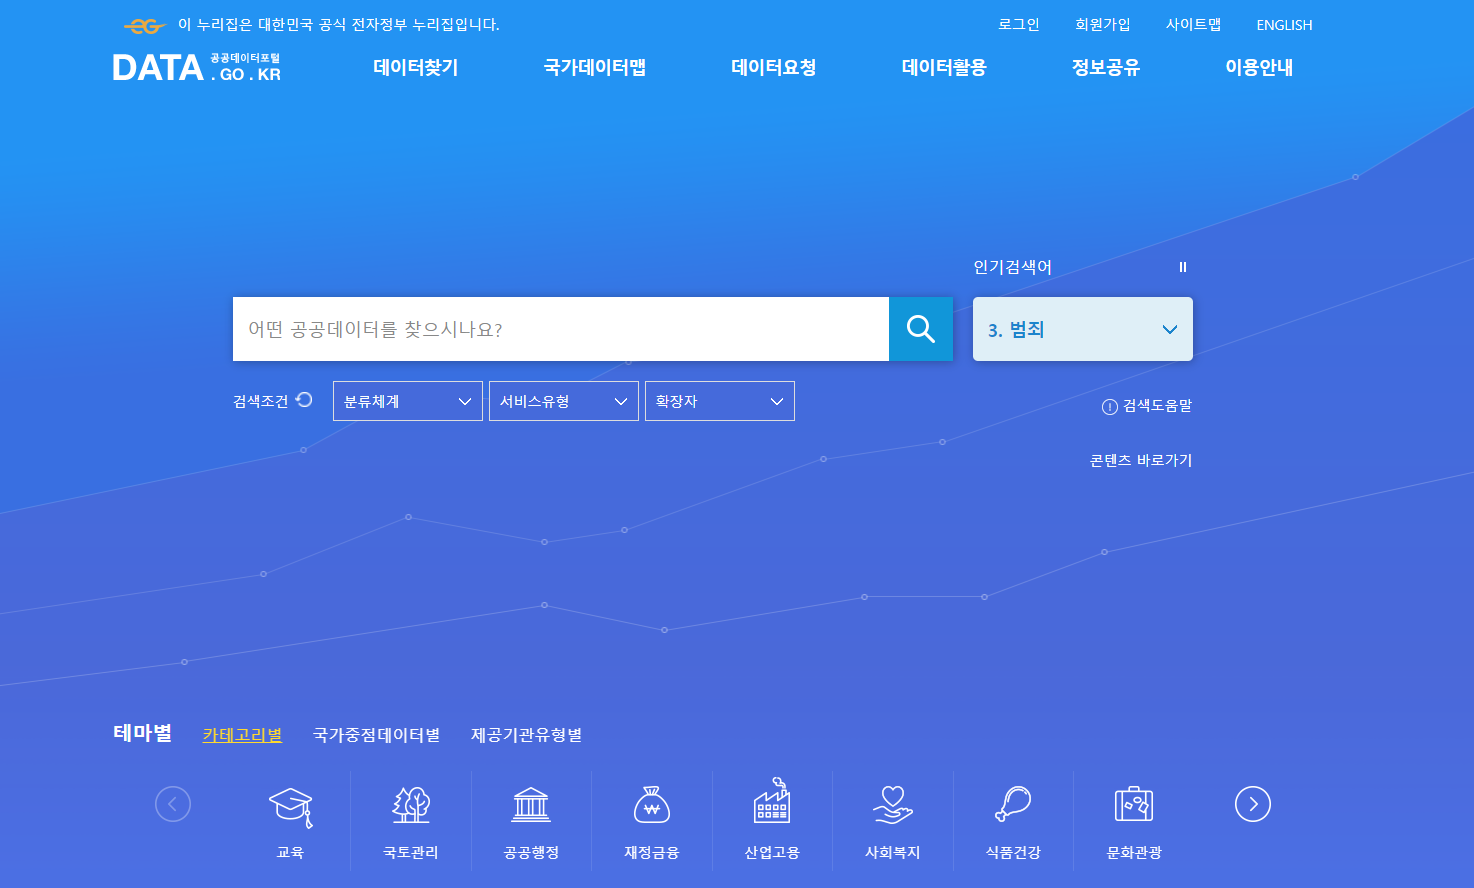Open the 데이터찾기 menu
Image resolution: width=1474 pixels, height=888 pixels.
416,67
